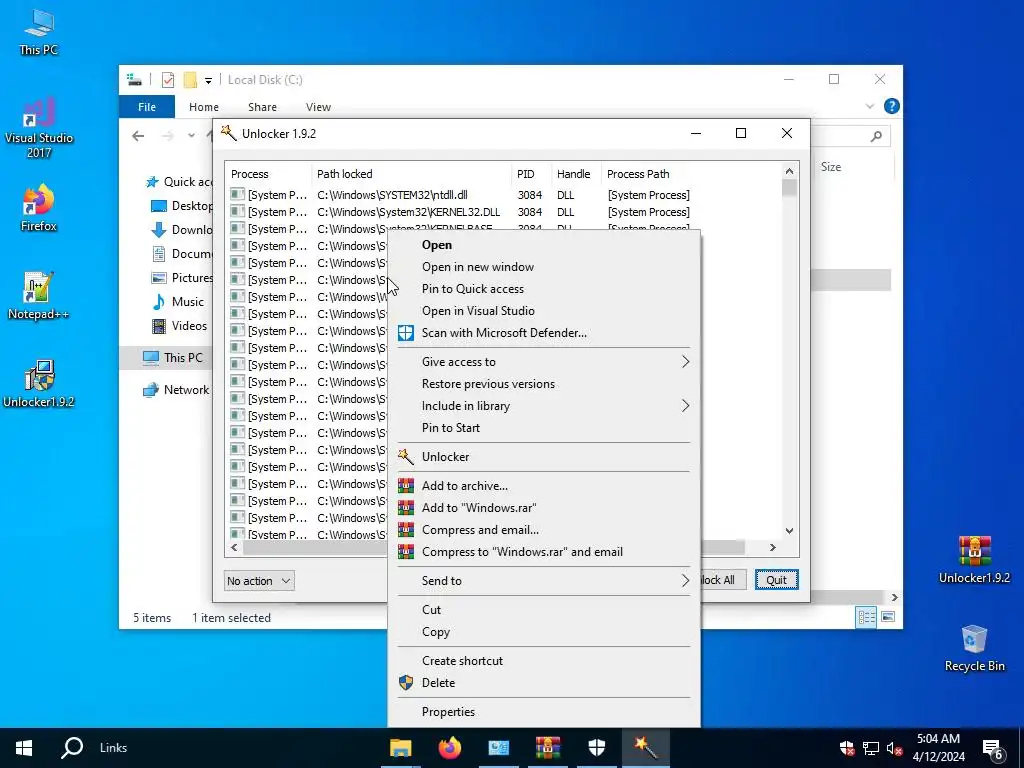
Task: Click the File Explorer taskbar icon
Action: (400, 748)
